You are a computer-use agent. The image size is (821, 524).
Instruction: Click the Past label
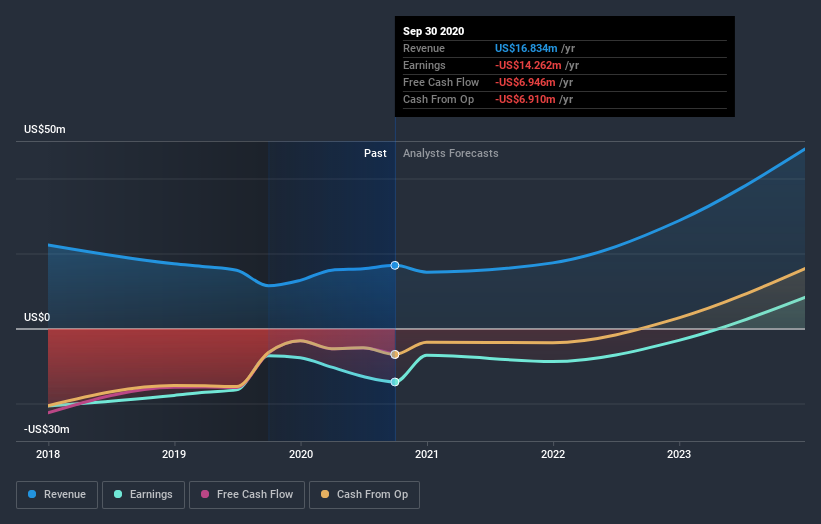point(375,153)
